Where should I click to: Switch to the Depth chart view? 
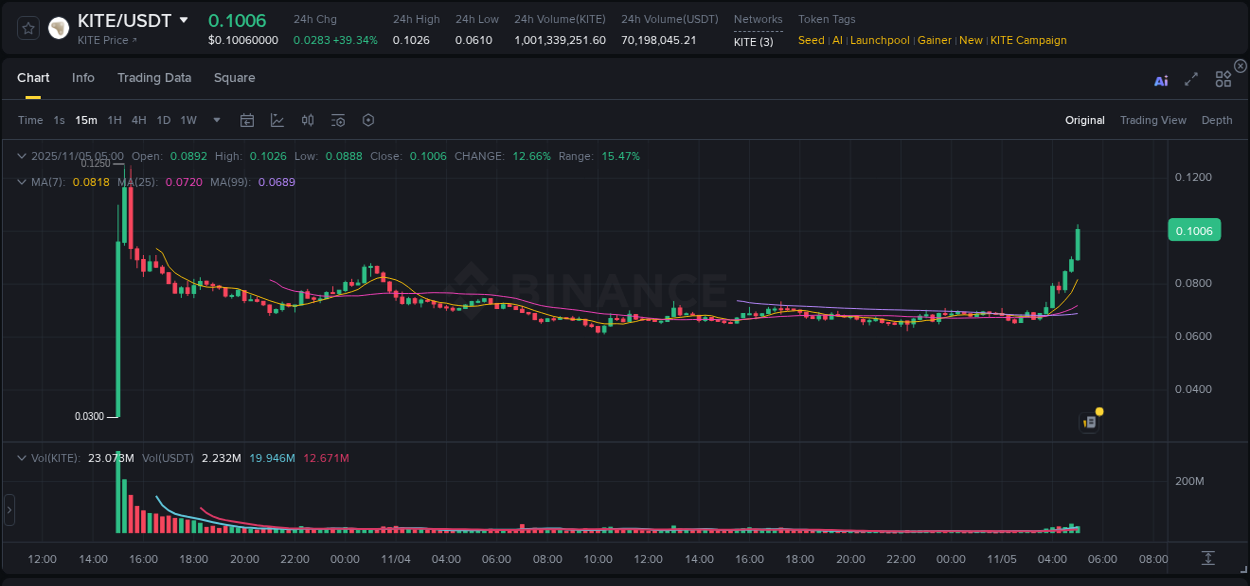pos(1216,120)
